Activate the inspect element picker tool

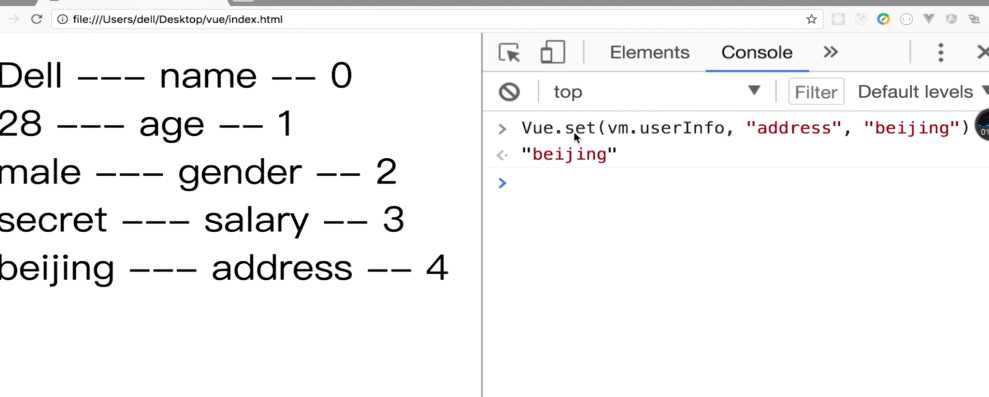[x=509, y=52]
